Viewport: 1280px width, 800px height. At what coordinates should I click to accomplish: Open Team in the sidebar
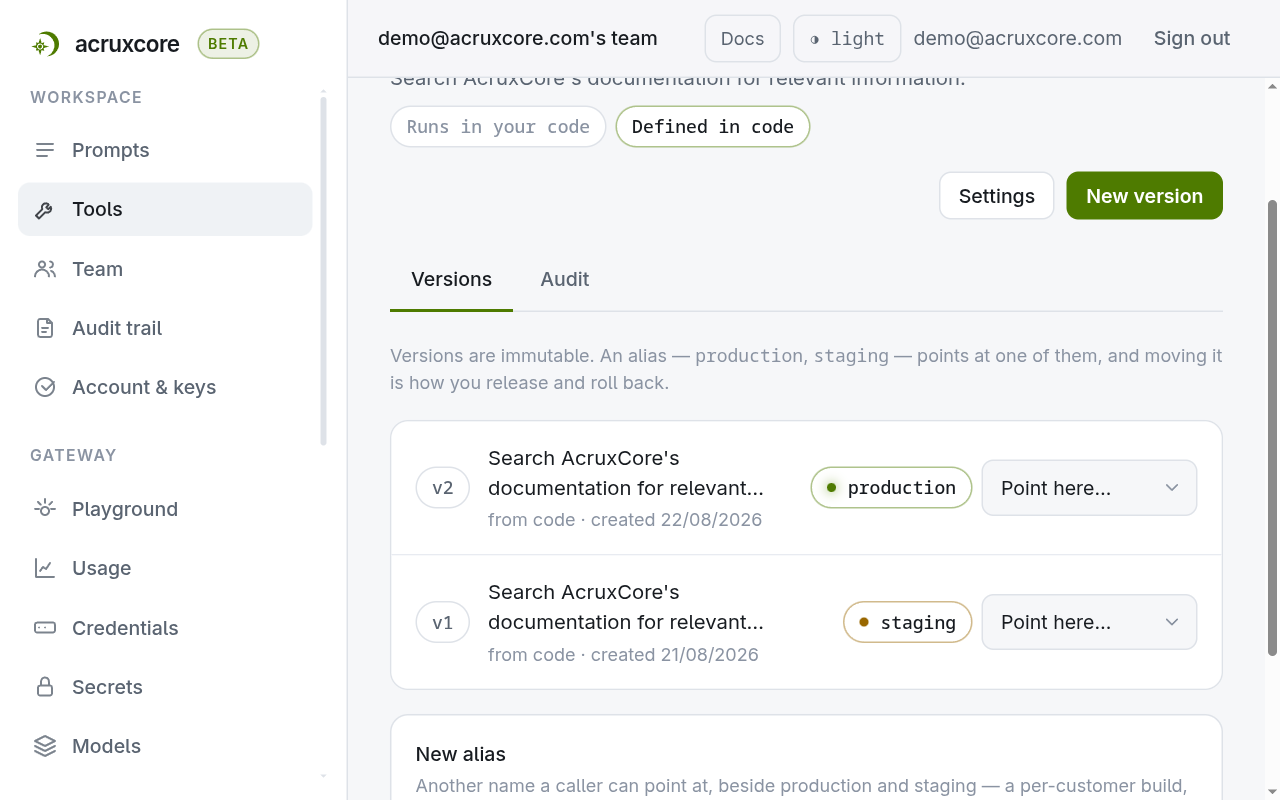(165, 269)
